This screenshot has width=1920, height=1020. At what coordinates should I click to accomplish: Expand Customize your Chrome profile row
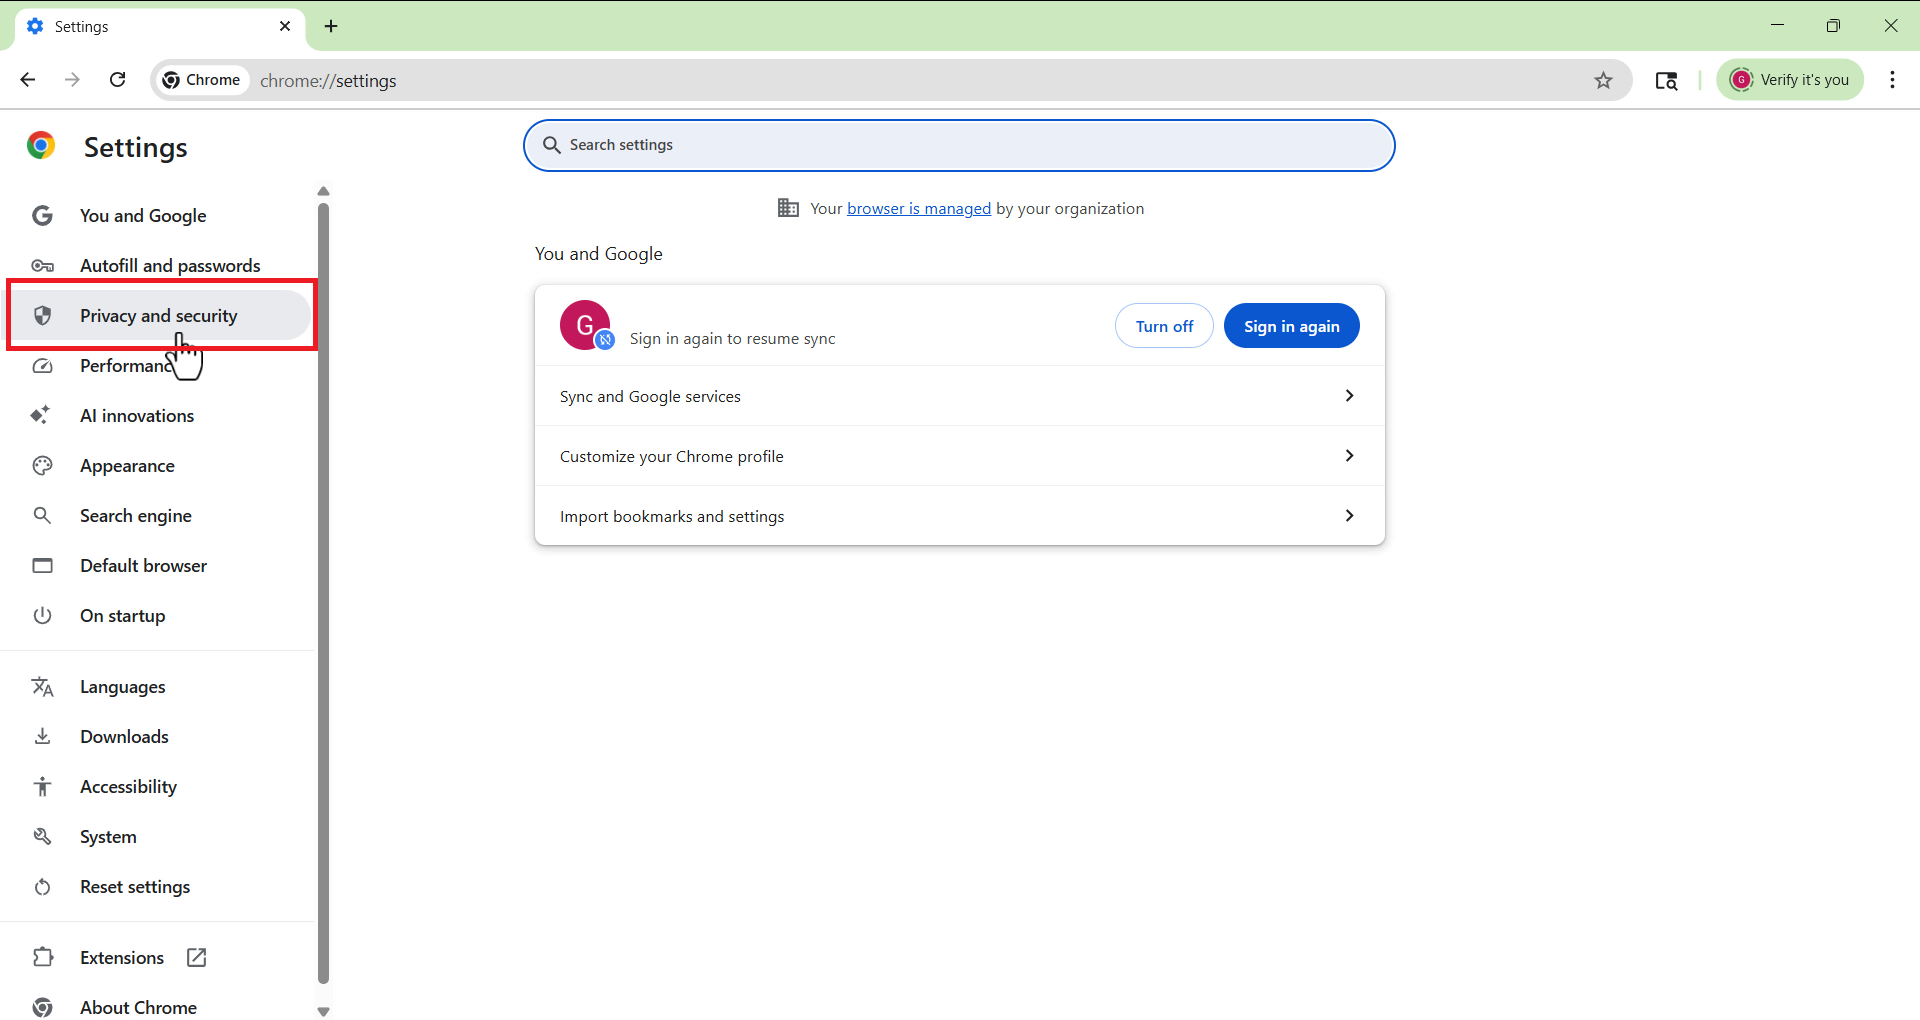click(1349, 456)
